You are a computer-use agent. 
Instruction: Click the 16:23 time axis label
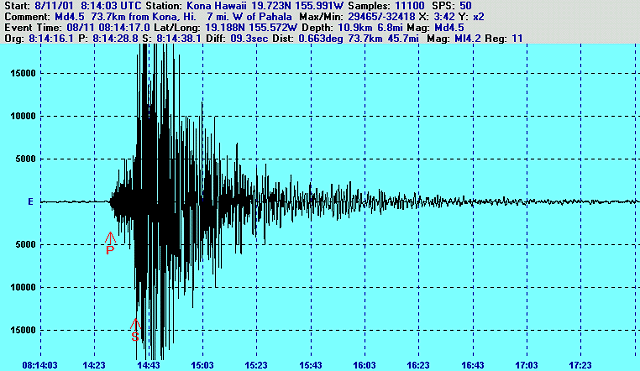click(418, 365)
